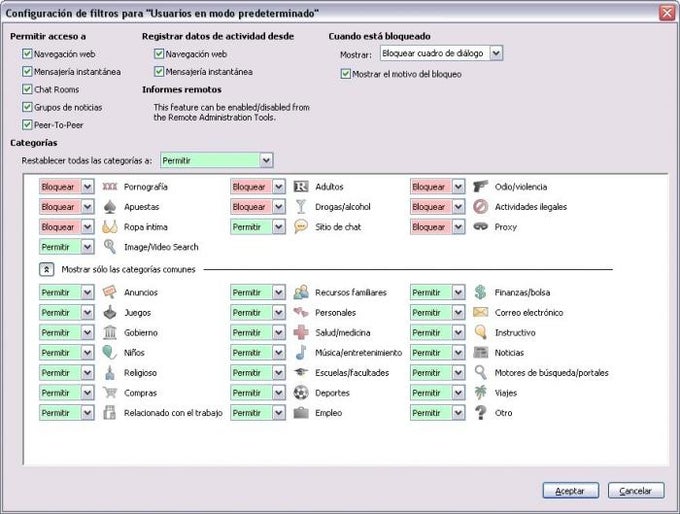Click the Niños balloon icon
This screenshot has height=514, width=680.
pyautogui.click(x=110, y=352)
